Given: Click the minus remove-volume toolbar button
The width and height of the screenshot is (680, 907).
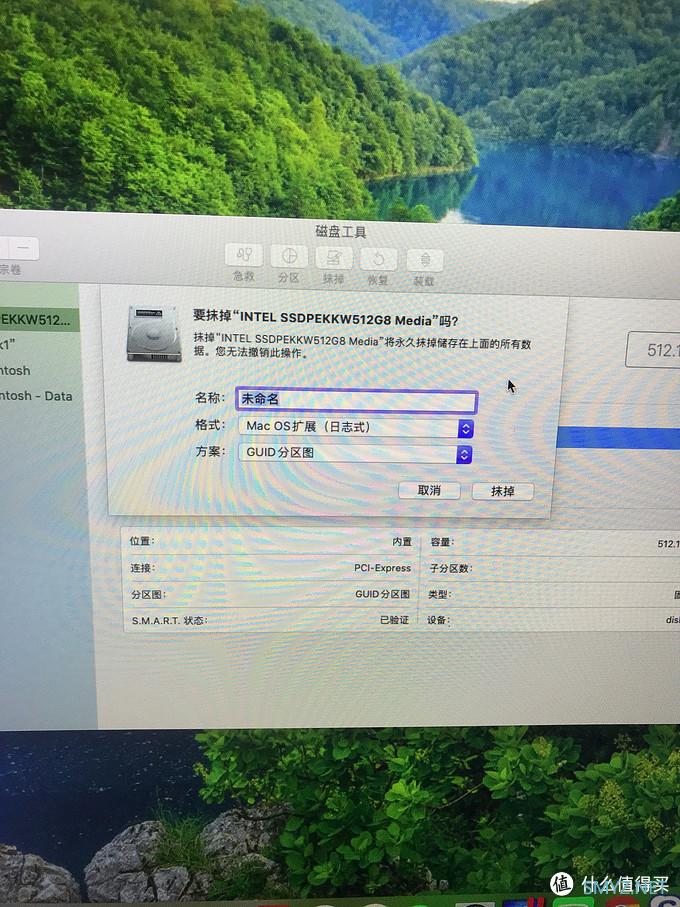Looking at the screenshot, I should 23,248.
